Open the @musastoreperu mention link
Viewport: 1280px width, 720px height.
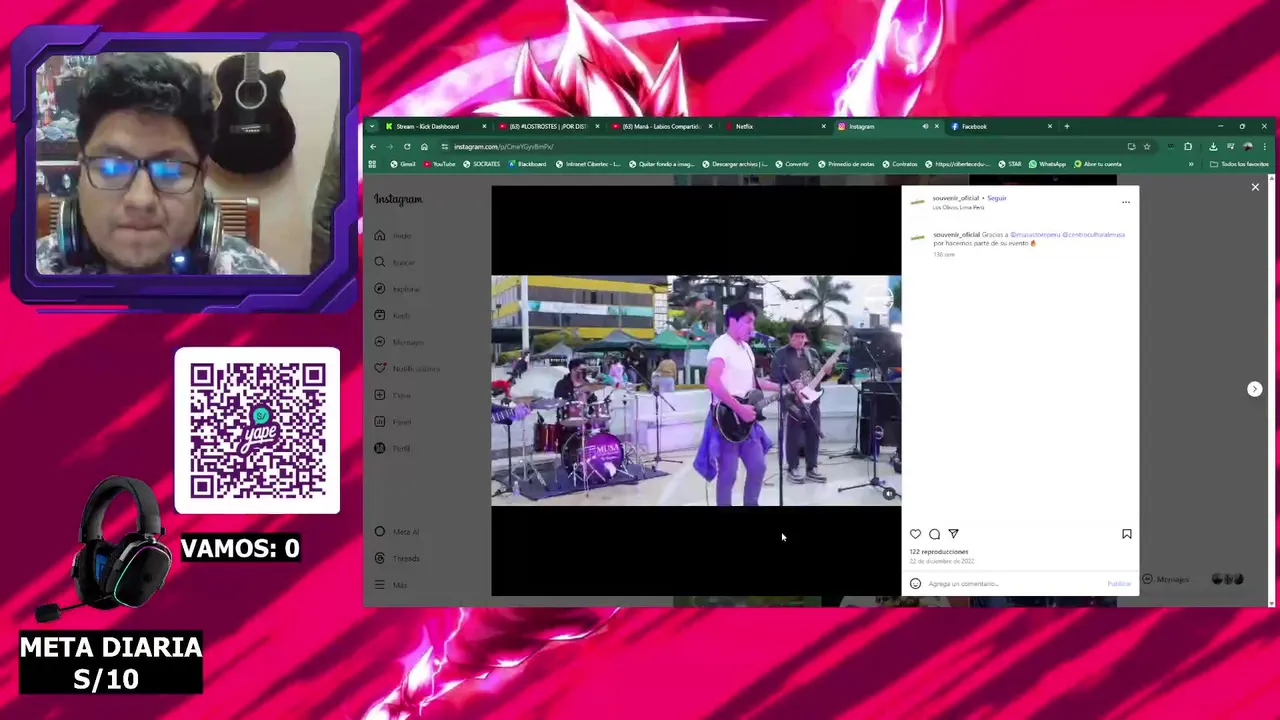point(1035,235)
